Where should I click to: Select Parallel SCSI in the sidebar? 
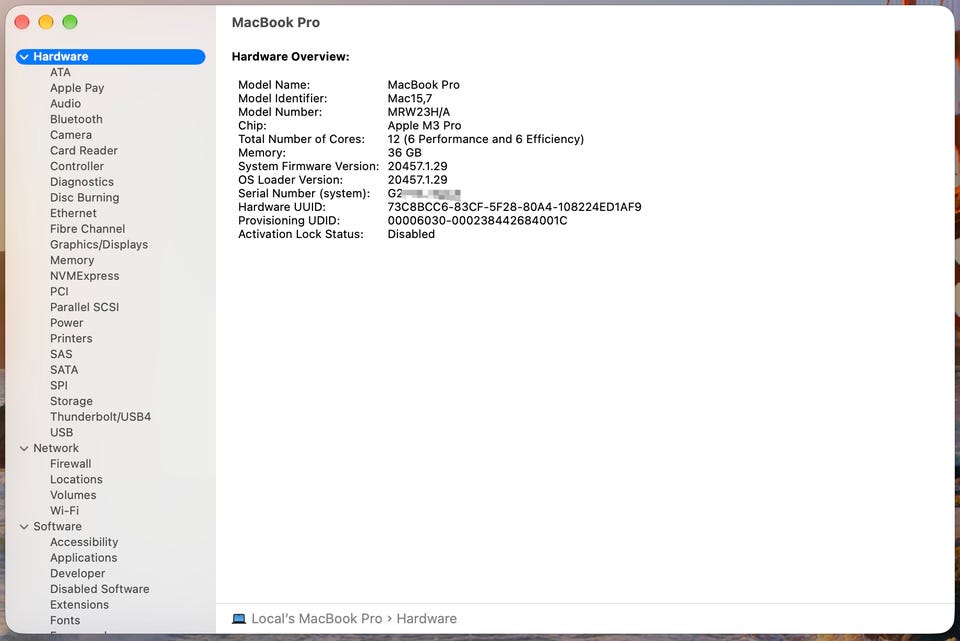(84, 307)
